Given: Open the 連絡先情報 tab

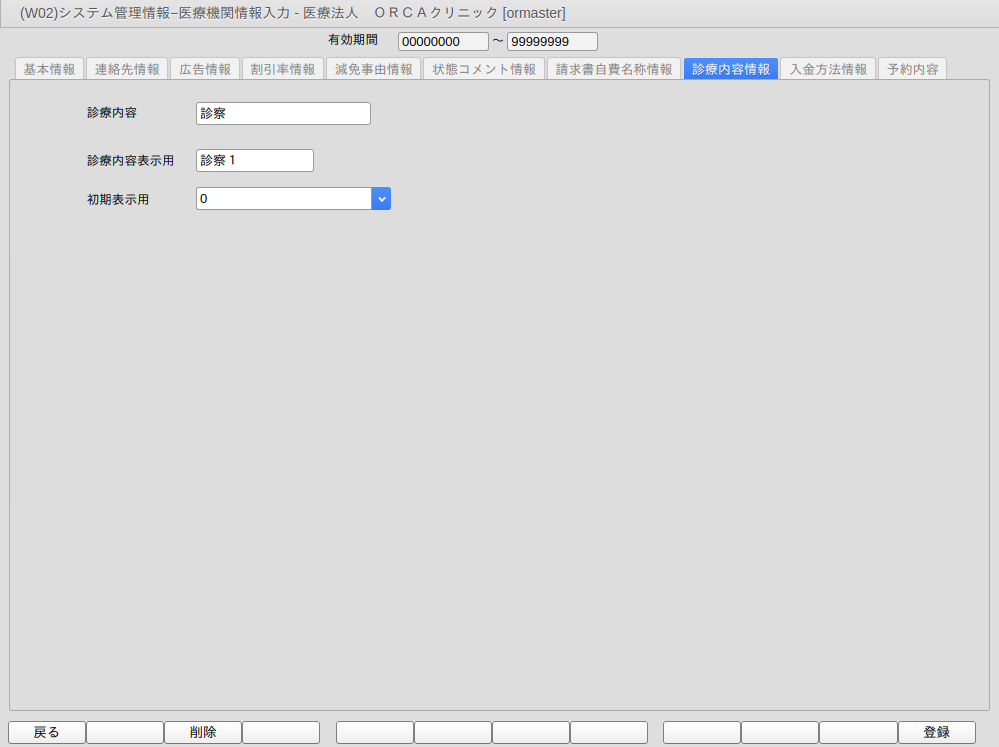Looking at the screenshot, I should click(127, 69).
